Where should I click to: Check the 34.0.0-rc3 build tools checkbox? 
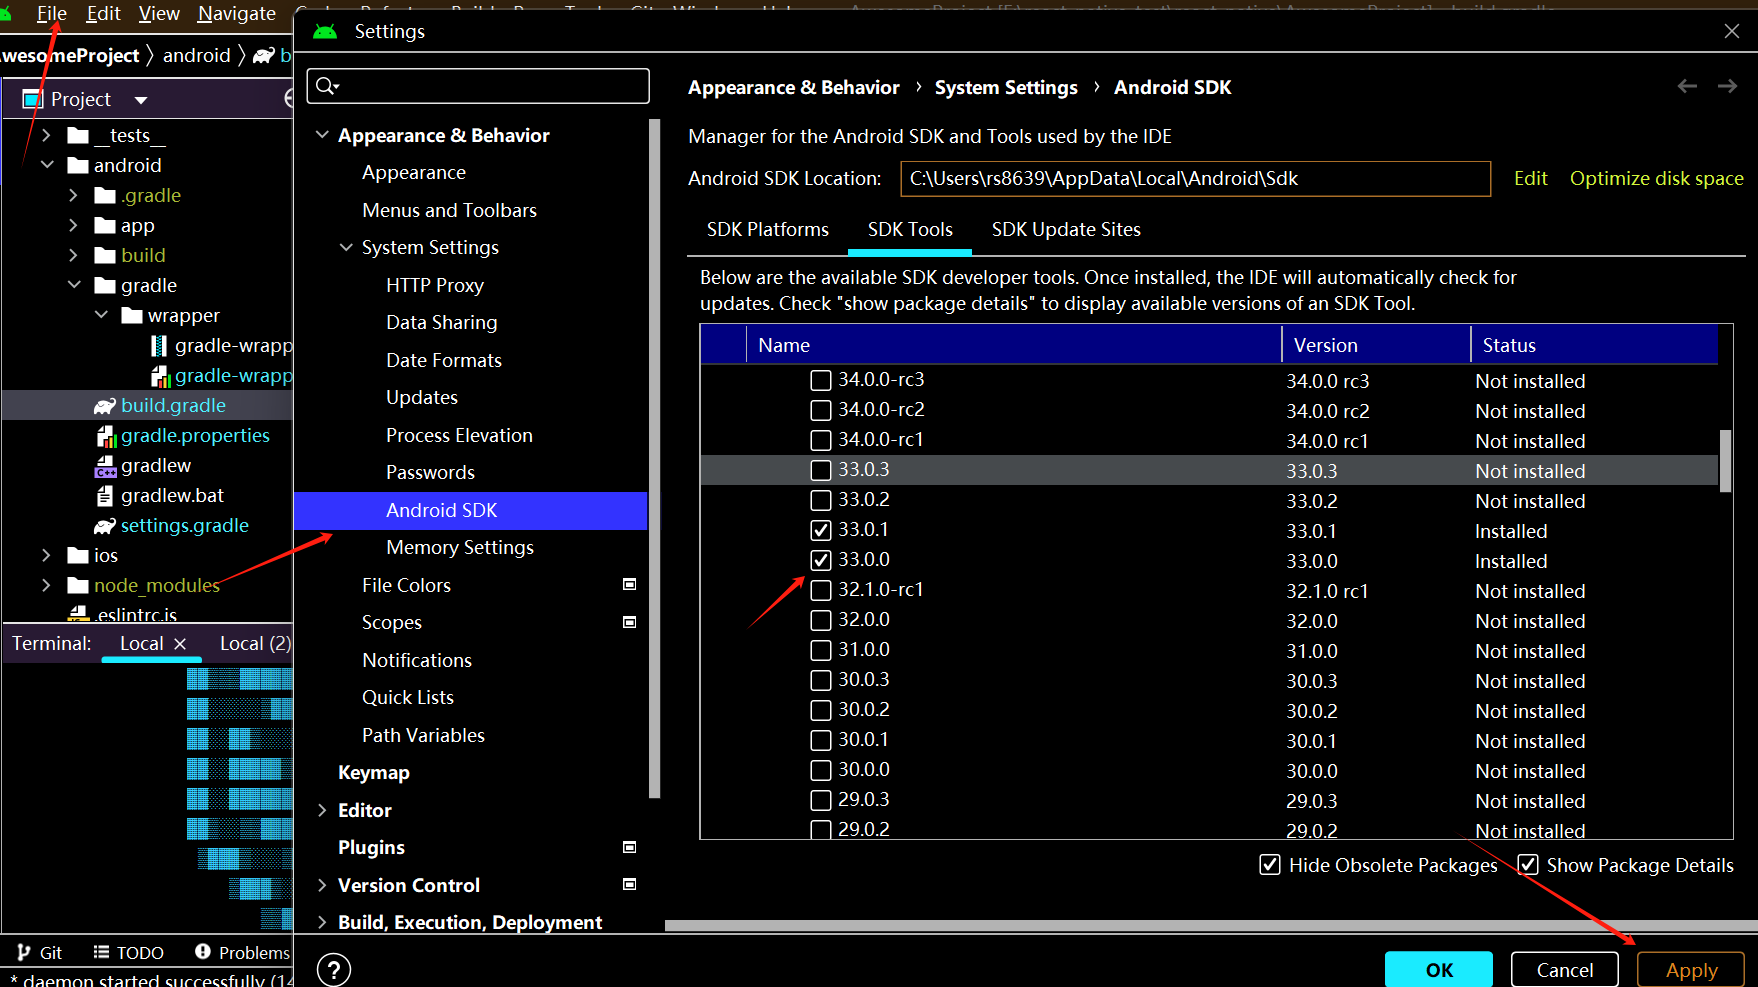(821, 380)
